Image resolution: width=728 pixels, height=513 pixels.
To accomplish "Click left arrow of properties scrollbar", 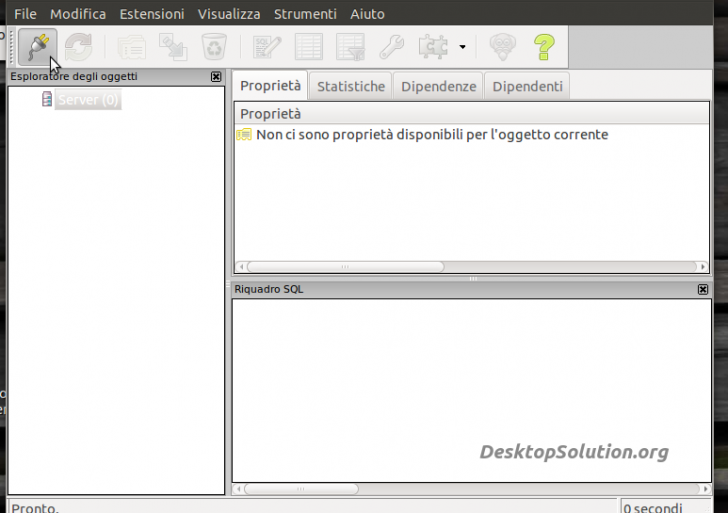I will pos(241,267).
